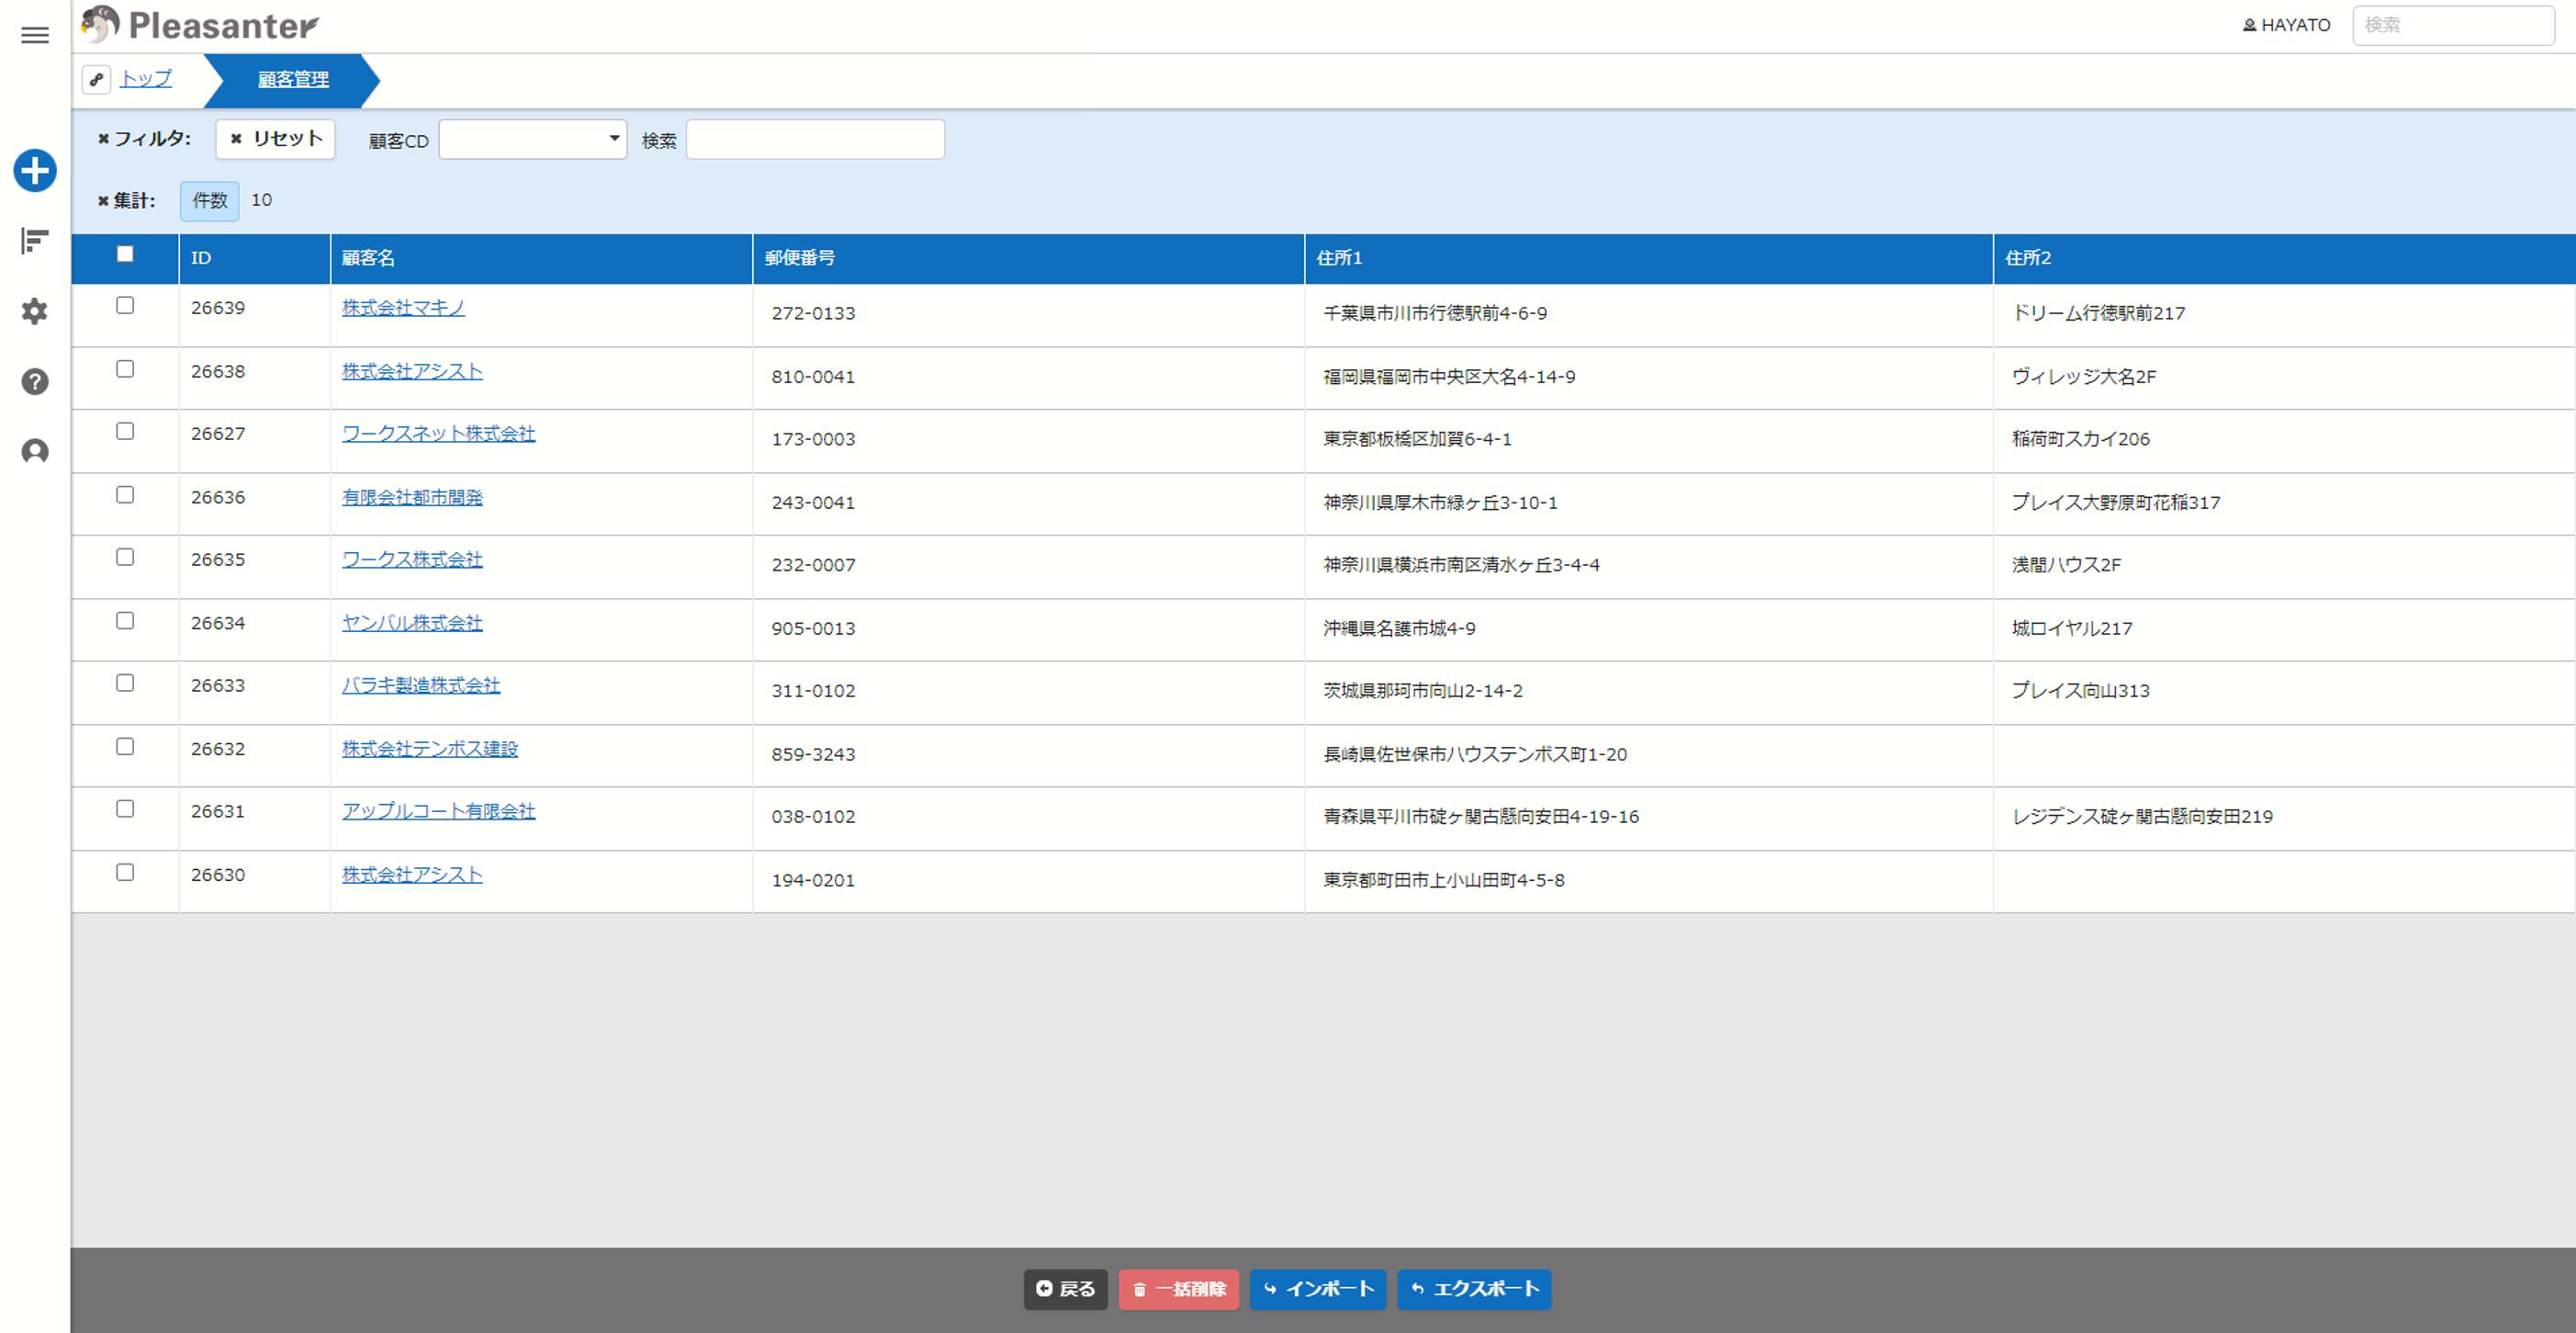
Task: Open the help question mark icon
Action: click(35, 381)
